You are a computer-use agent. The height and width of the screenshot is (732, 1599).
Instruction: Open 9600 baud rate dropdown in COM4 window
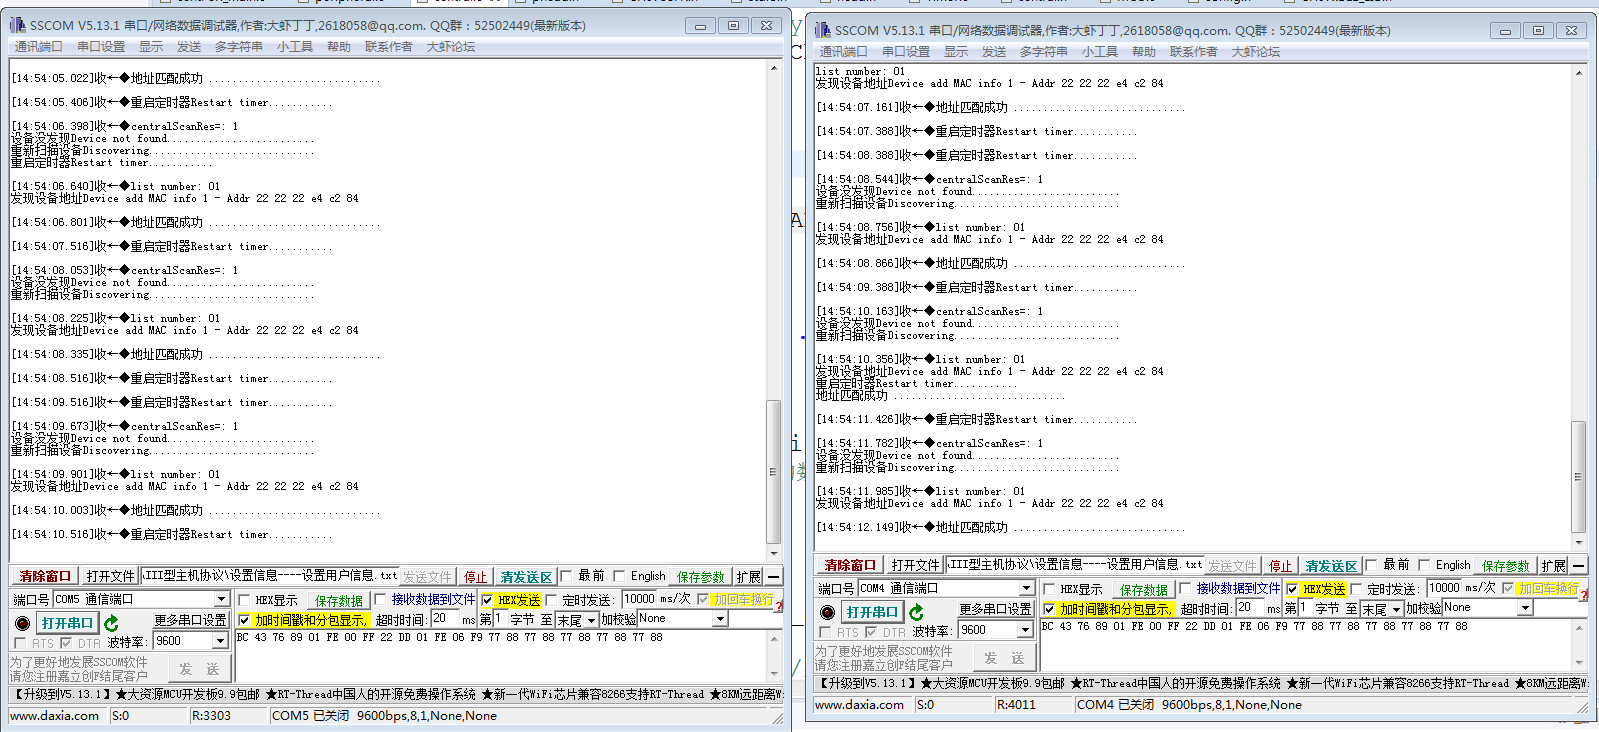[x=1025, y=630]
